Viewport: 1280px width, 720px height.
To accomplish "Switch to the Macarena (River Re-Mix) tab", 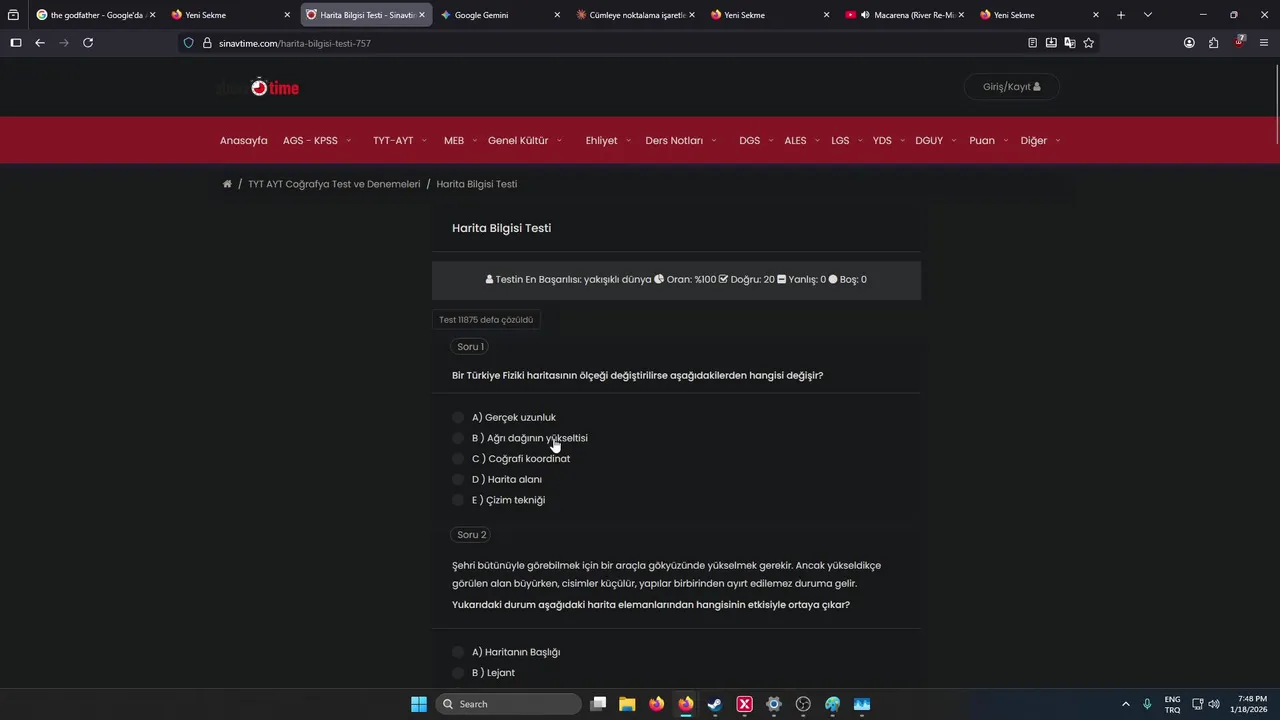I will point(905,15).
